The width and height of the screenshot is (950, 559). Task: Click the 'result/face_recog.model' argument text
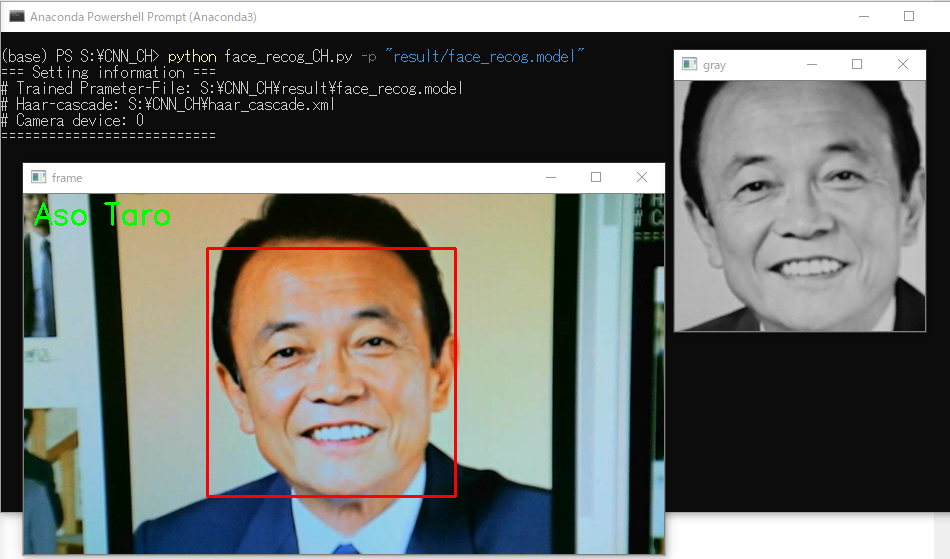click(x=484, y=56)
